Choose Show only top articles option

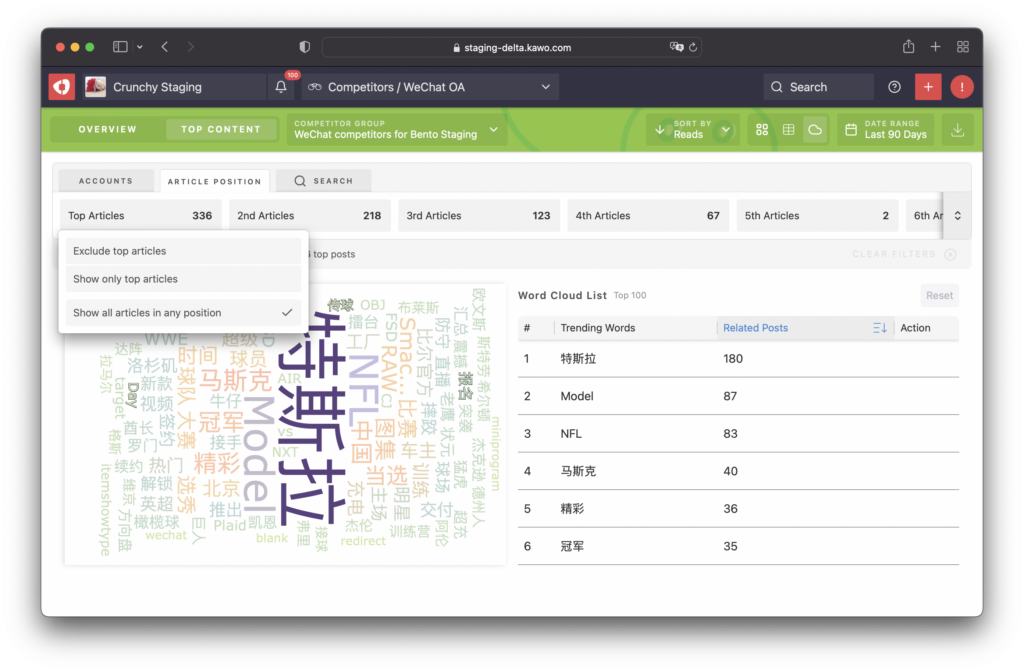point(183,279)
